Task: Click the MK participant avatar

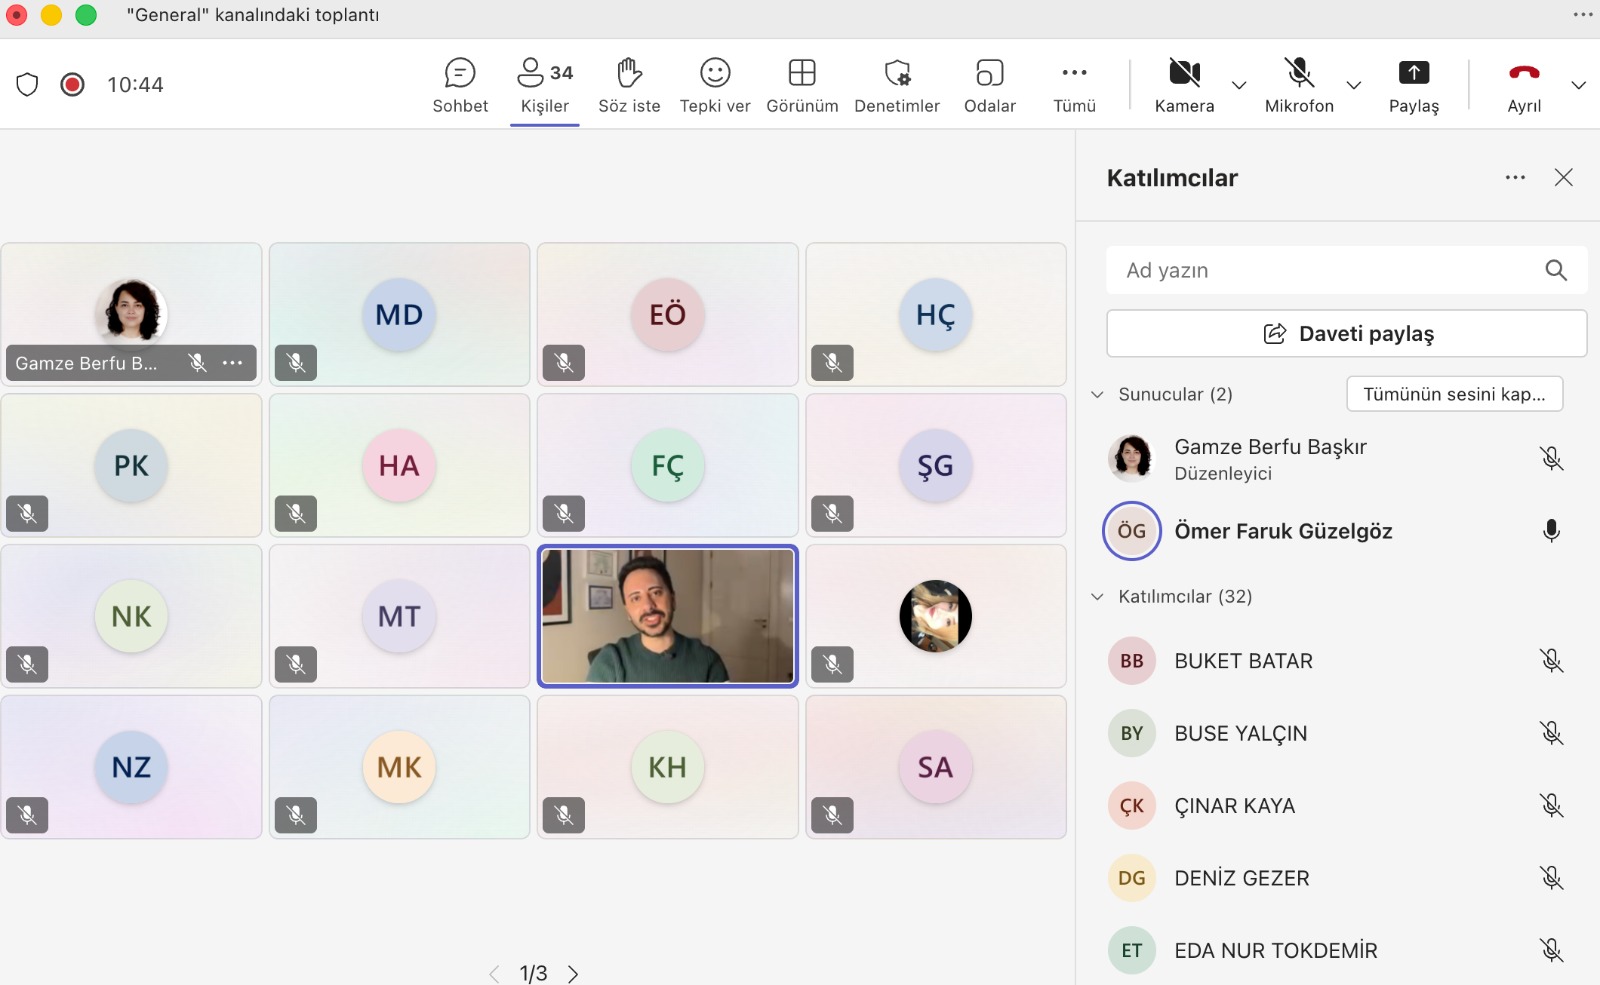Action: 399,767
